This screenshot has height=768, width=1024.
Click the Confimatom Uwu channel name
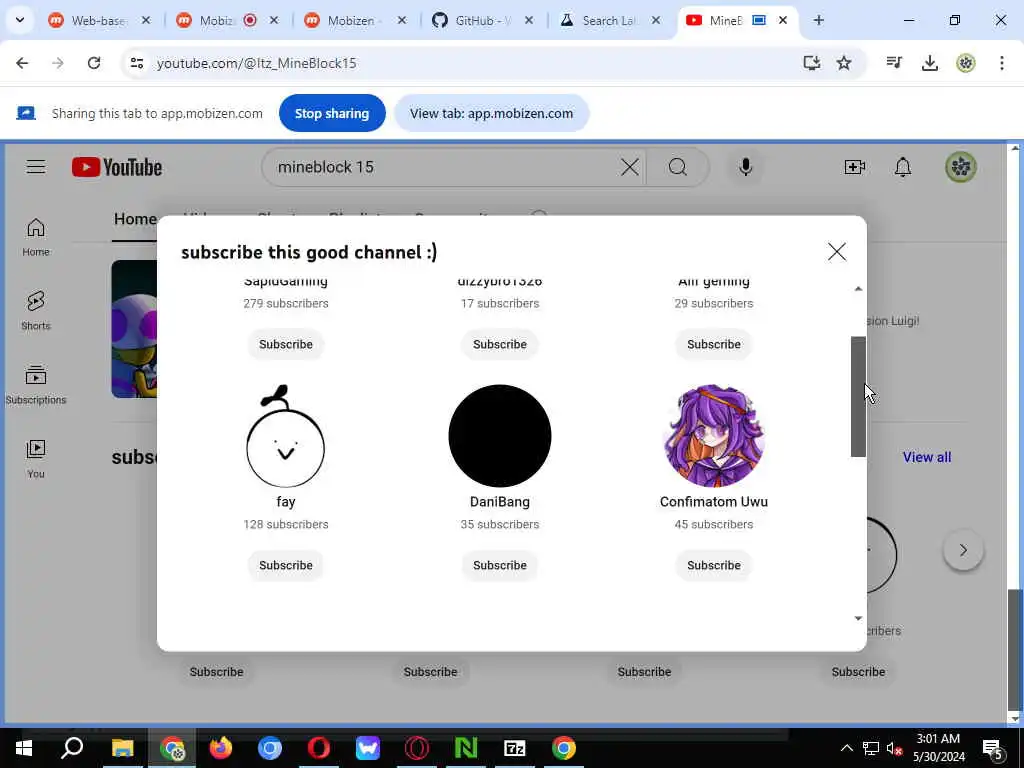(x=714, y=502)
